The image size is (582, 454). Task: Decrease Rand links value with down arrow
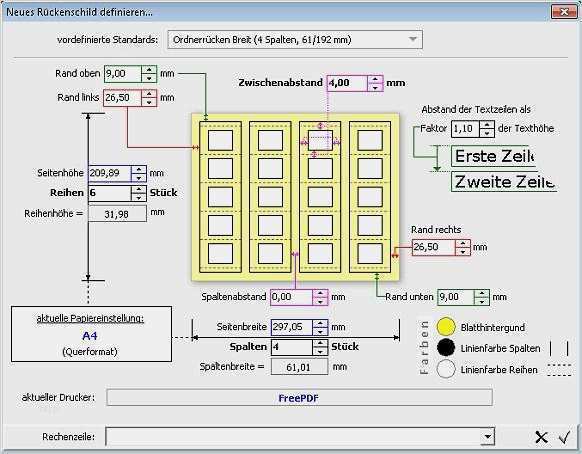[149, 102]
